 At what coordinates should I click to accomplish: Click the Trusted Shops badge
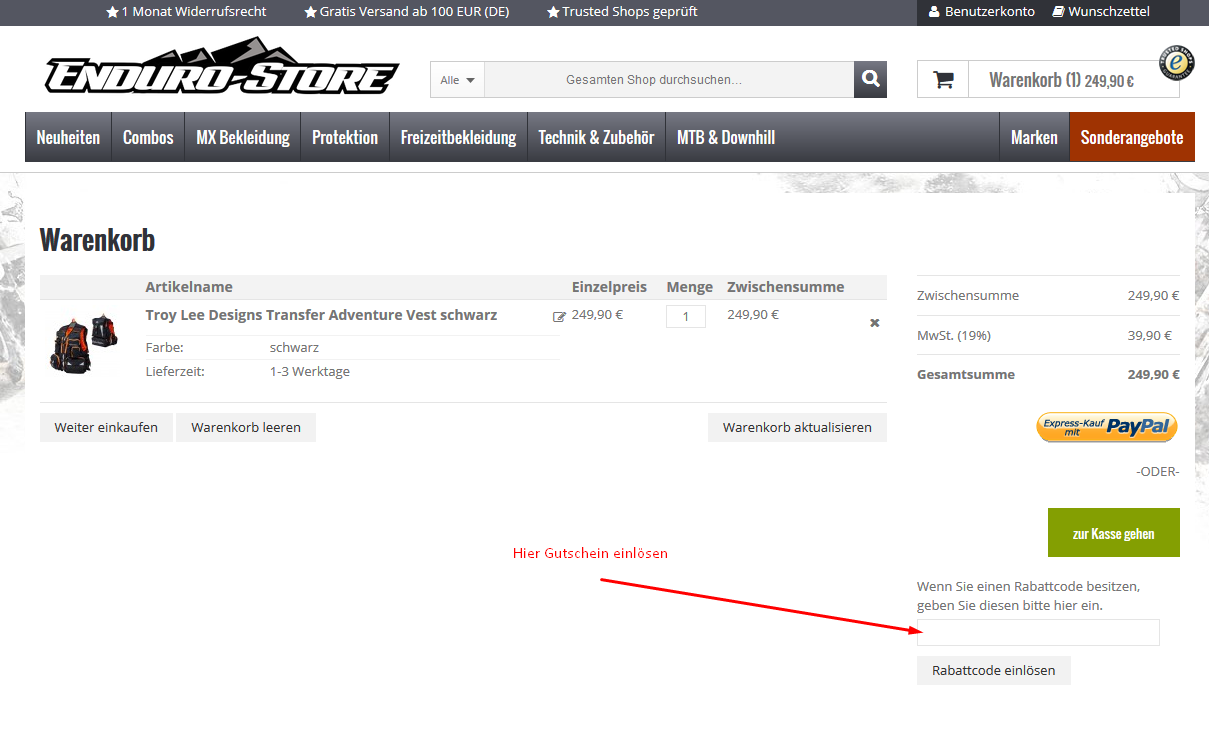(x=1176, y=62)
